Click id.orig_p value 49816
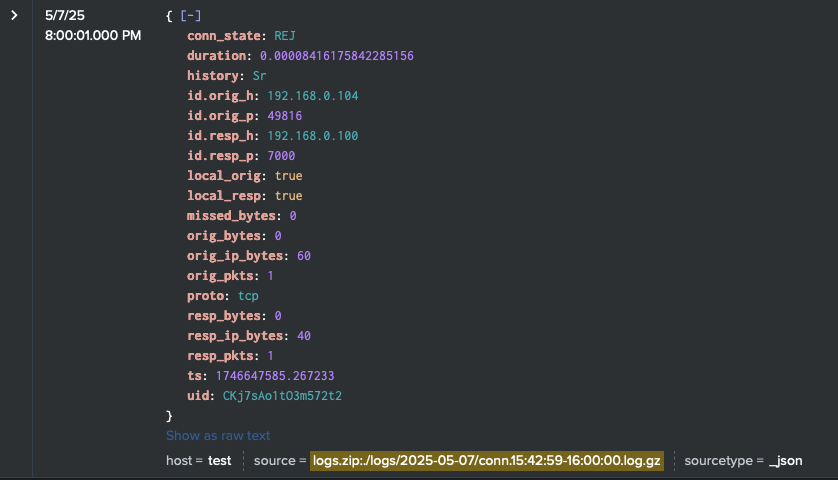Image resolution: width=838 pixels, height=480 pixels. tap(285, 116)
